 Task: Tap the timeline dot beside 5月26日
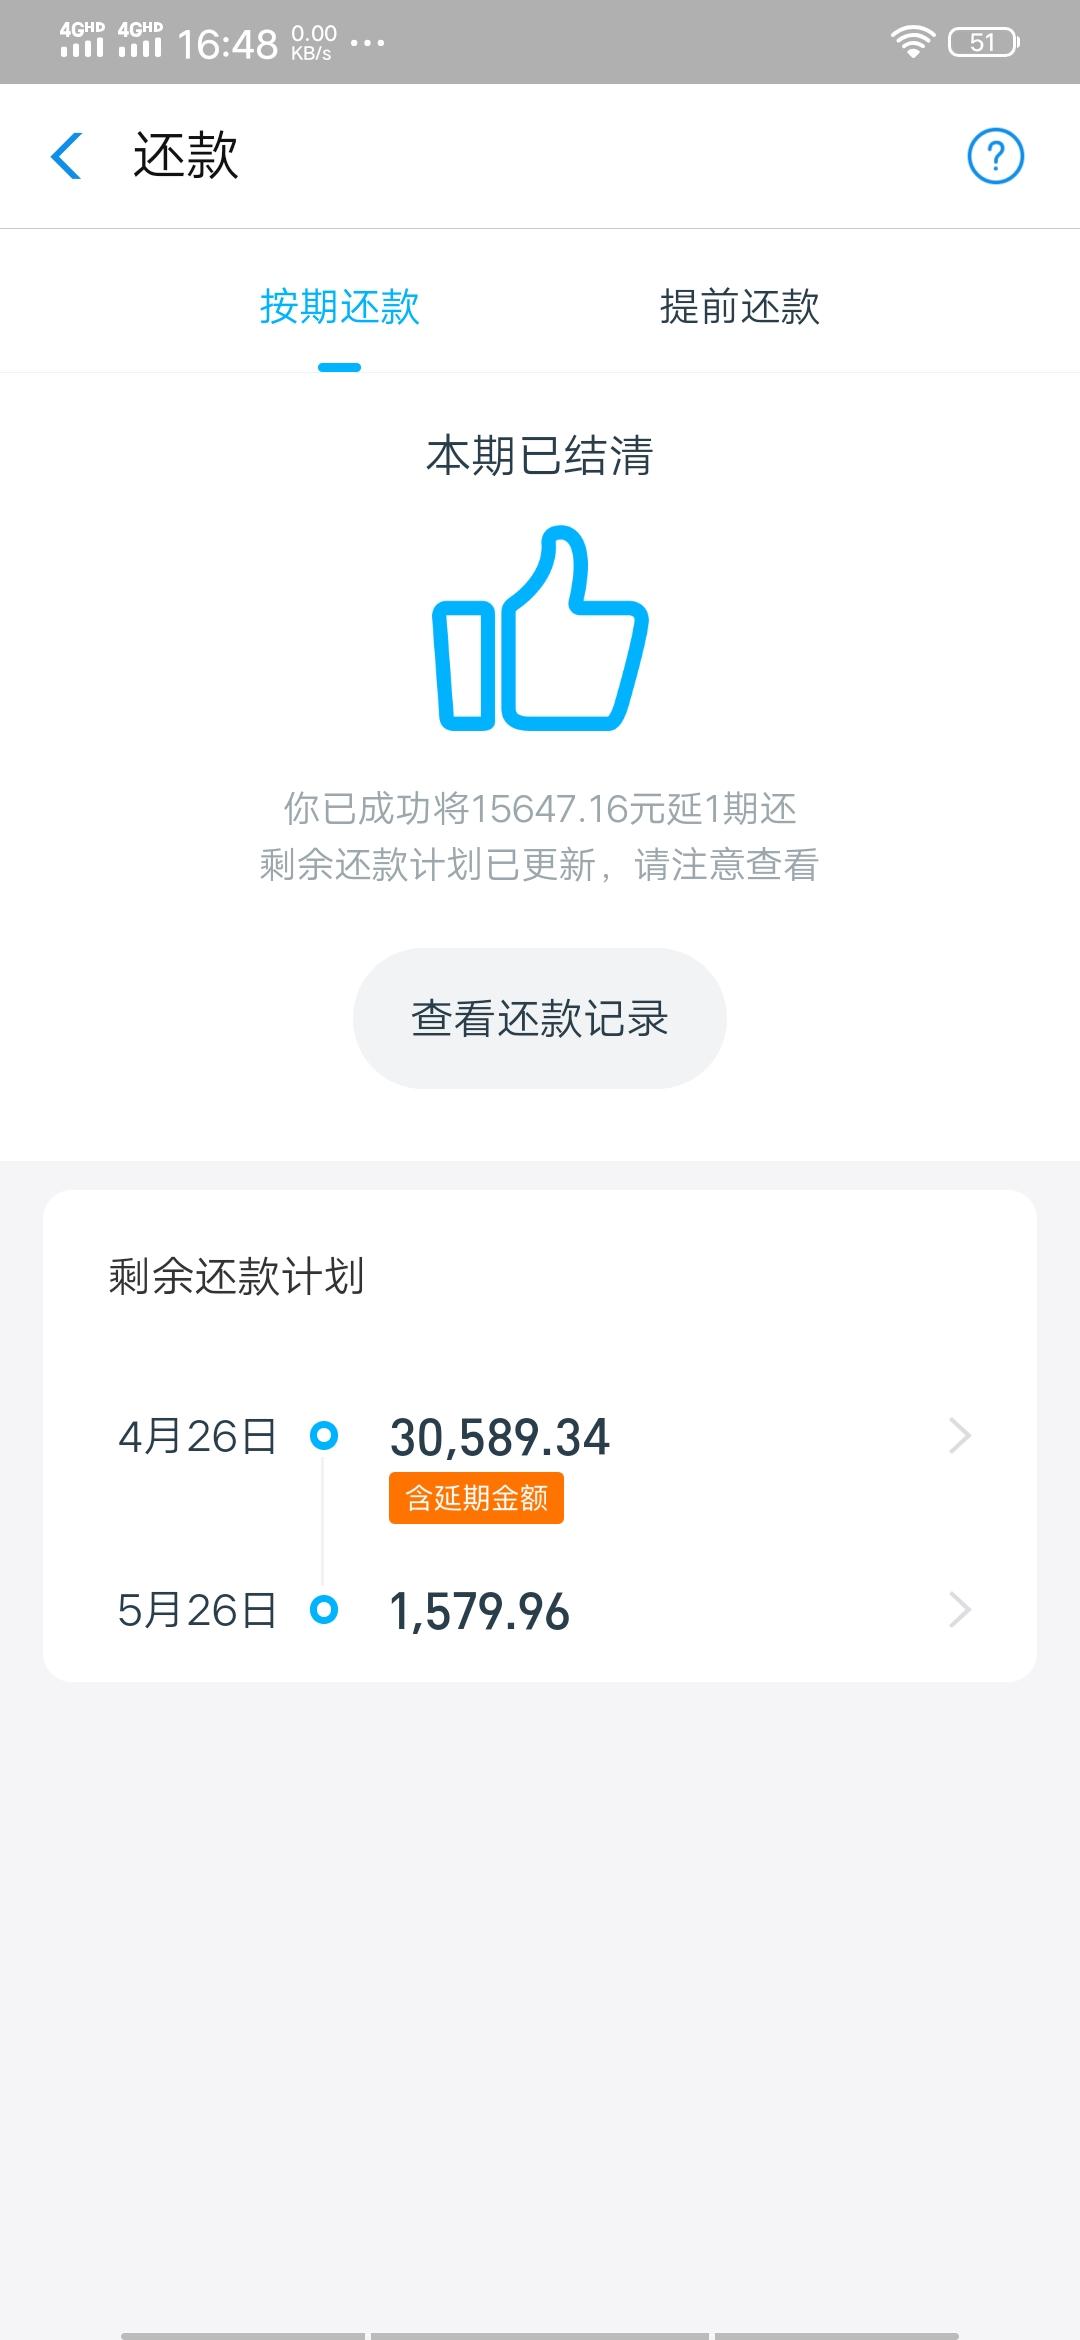point(324,1610)
